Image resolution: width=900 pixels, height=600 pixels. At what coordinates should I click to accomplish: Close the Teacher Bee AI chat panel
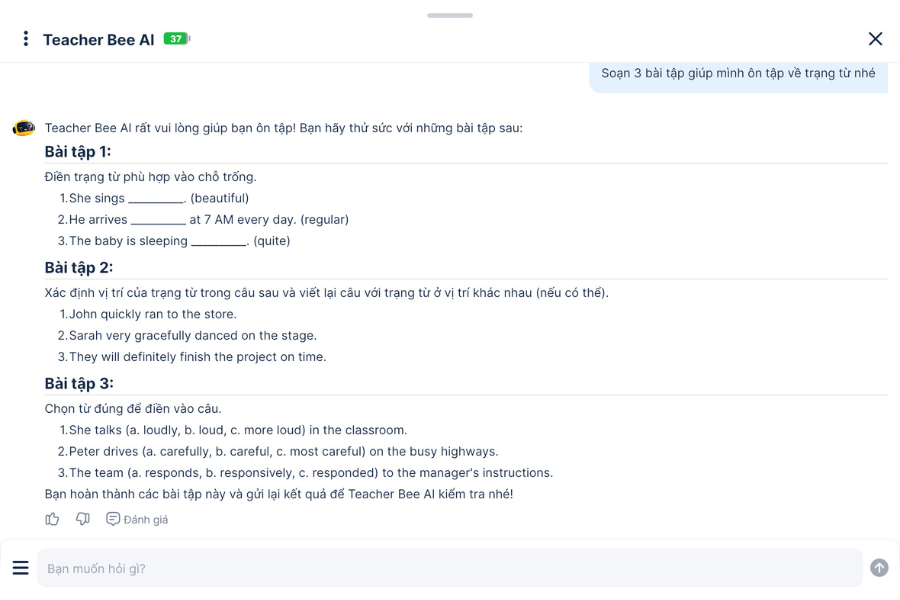[875, 39]
